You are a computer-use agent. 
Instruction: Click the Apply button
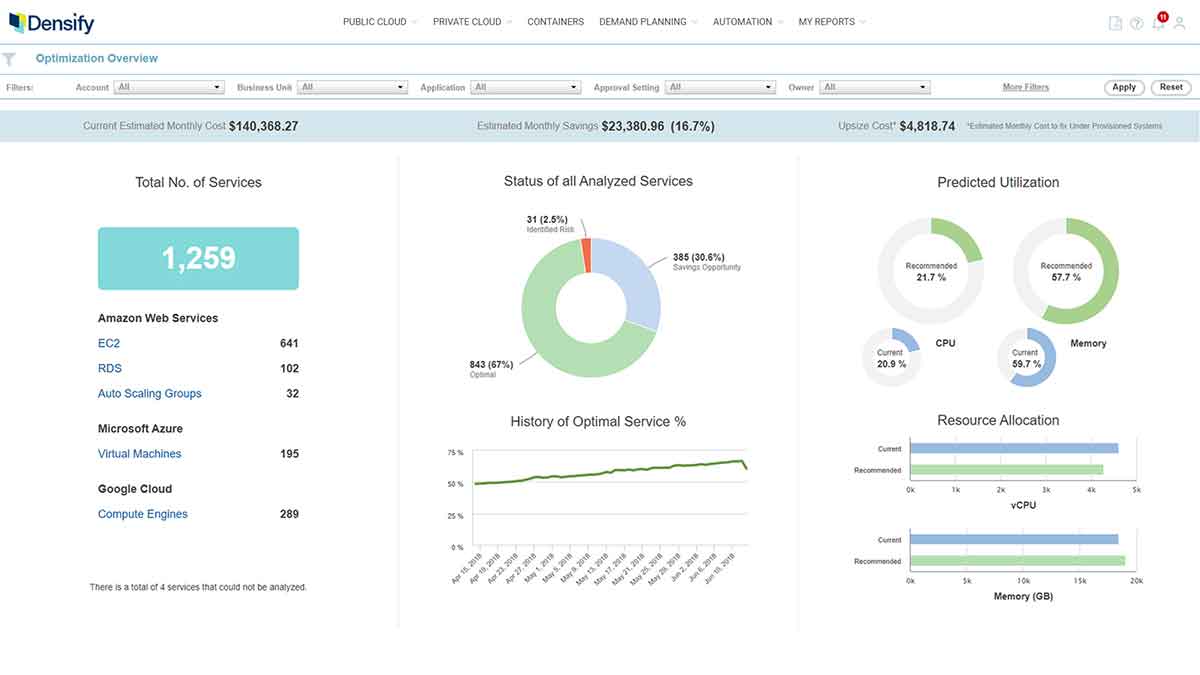click(1124, 87)
